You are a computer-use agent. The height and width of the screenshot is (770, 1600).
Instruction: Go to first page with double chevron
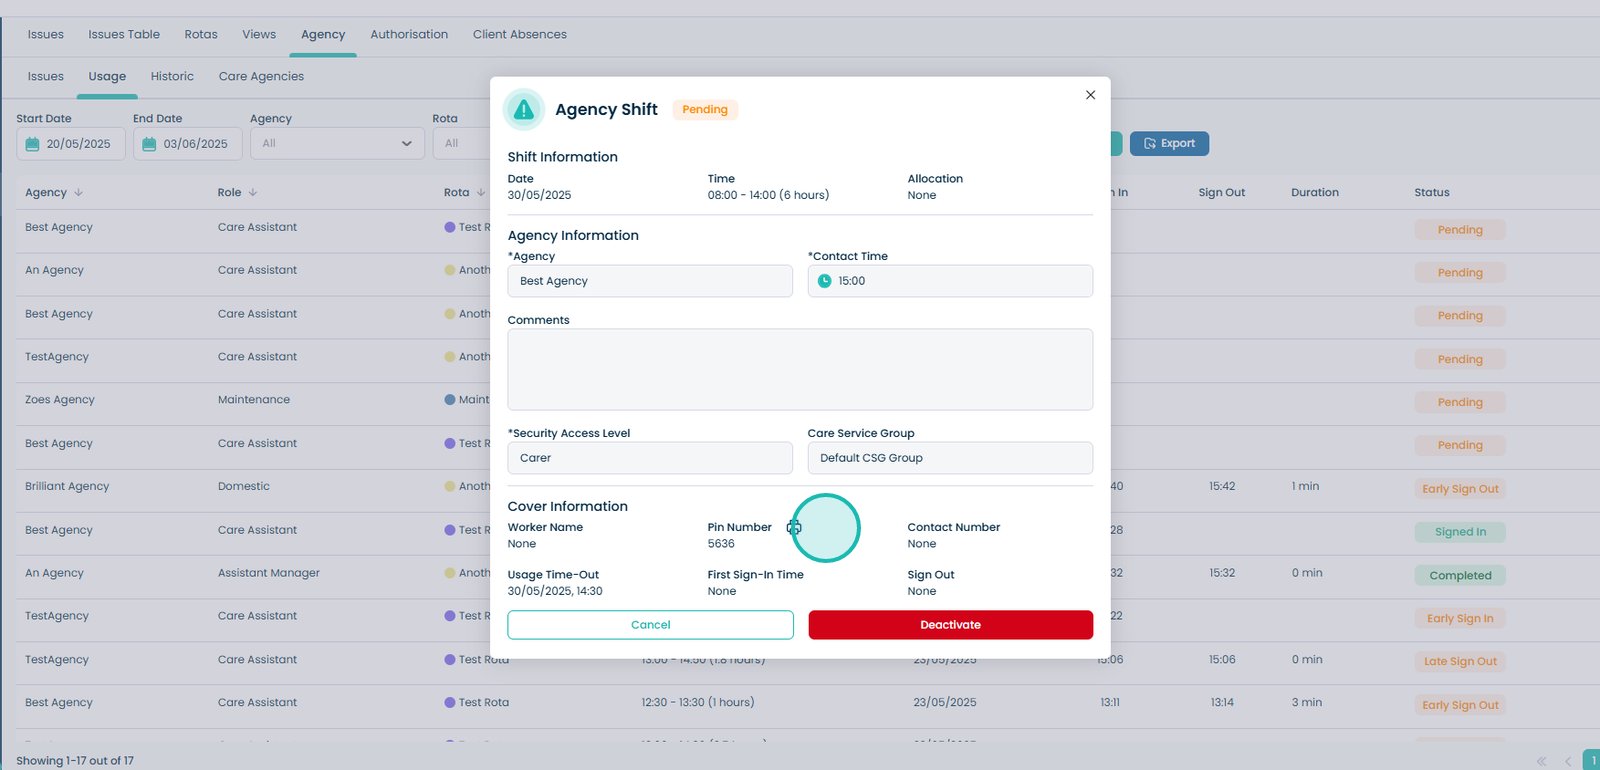click(1541, 761)
